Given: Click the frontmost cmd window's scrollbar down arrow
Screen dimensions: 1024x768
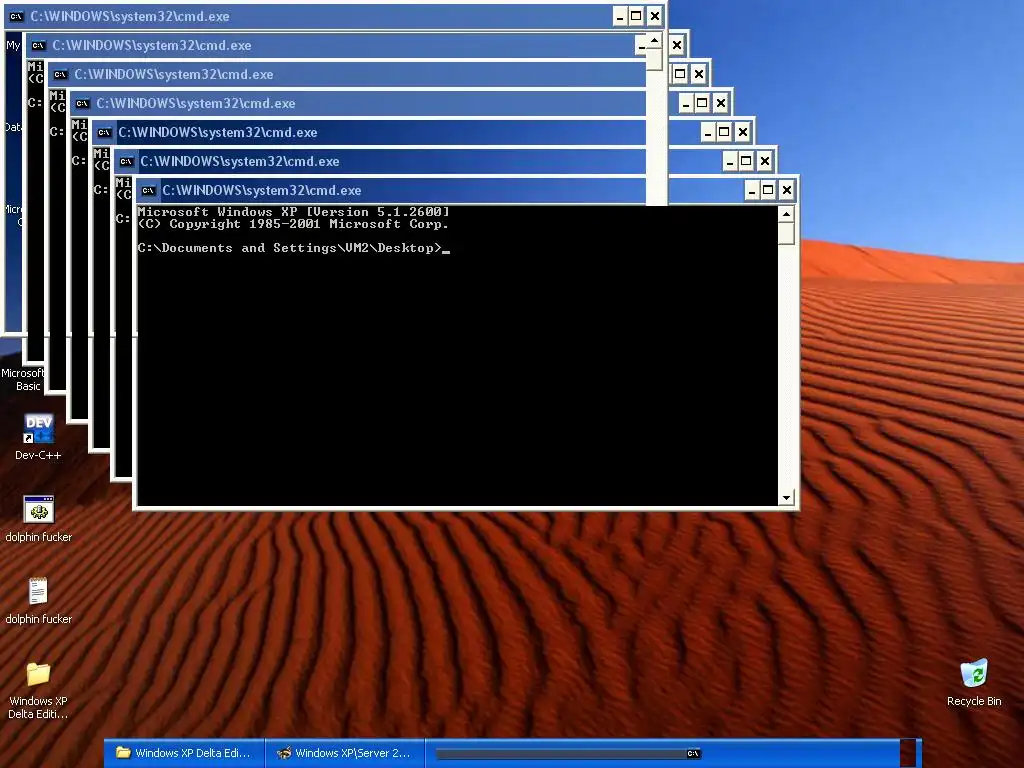Looking at the screenshot, I should tap(786, 498).
